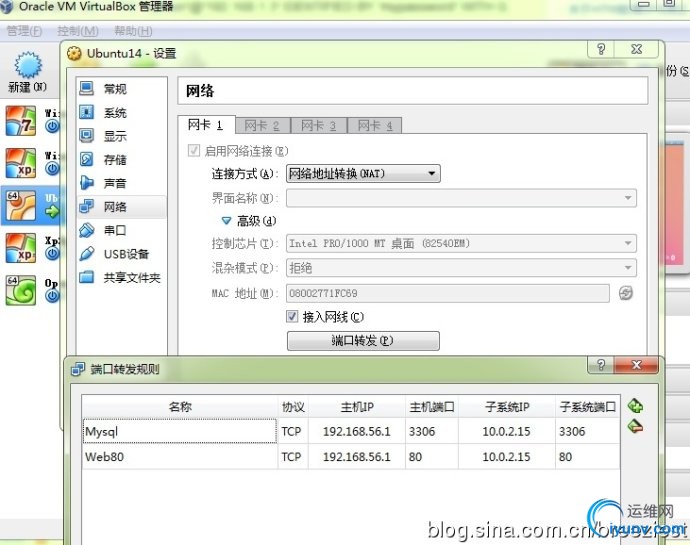690x545 pixels.
Task: Collapse the 高级 (Advanced) section triangle
Action: 226,221
